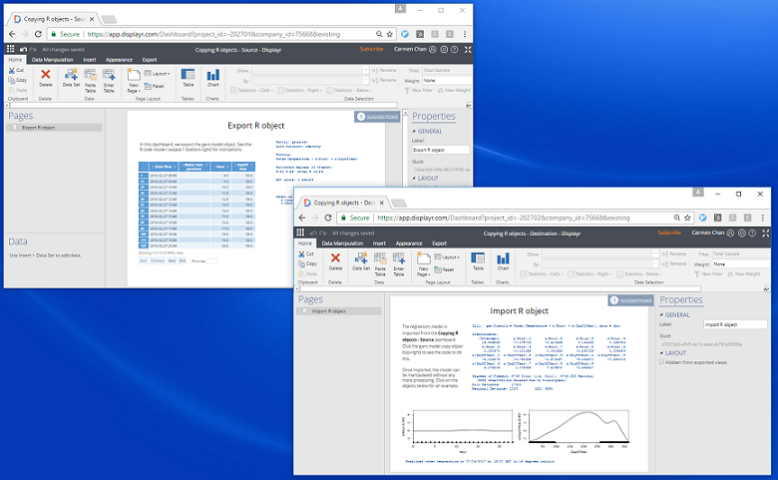
Task: Click Paste Table icon in Destination window
Action: 380,259
